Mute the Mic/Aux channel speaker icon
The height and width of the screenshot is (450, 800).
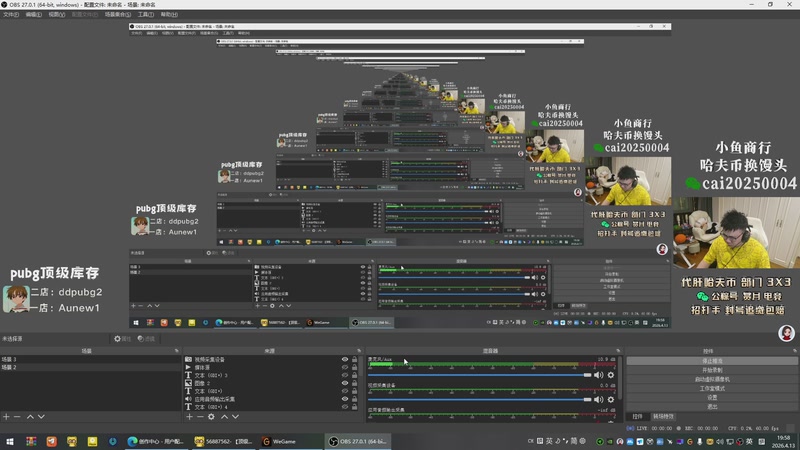pyautogui.click(x=598, y=375)
